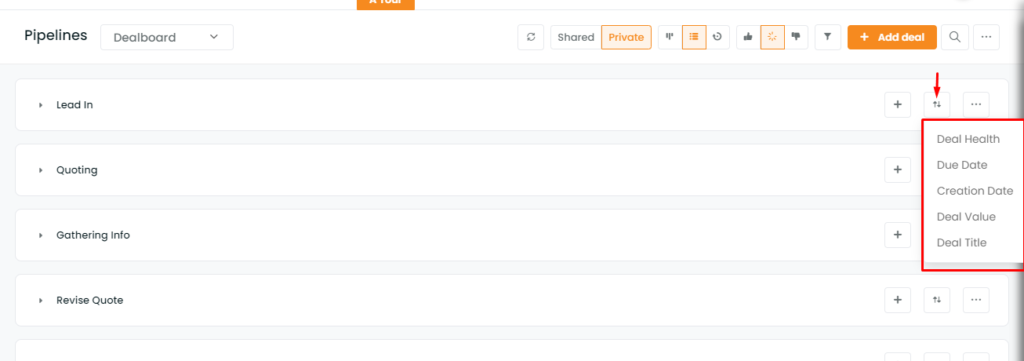Click the sort icon in Lead In row
The width and height of the screenshot is (1024, 361).
point(936,104)
